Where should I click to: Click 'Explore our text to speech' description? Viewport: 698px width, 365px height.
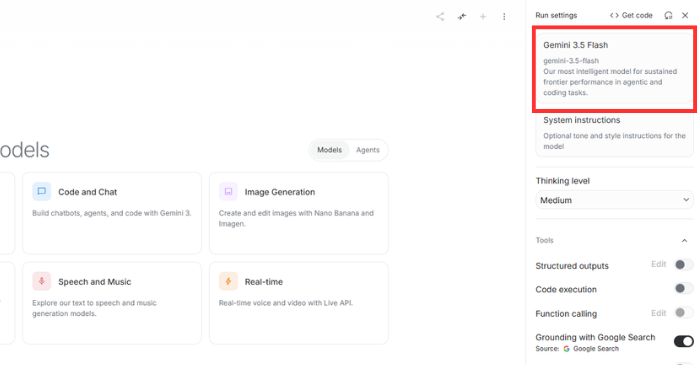(94, 308)
